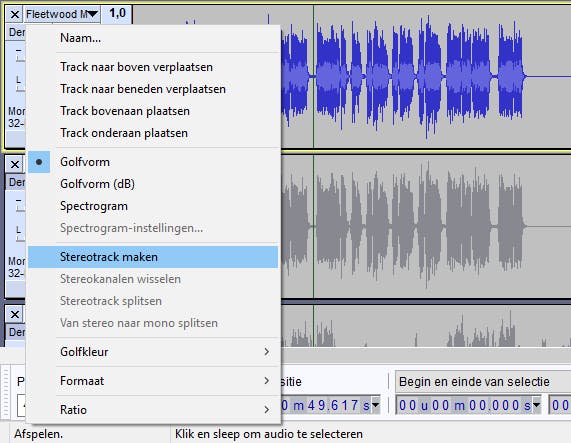
Task: Open time format dropdown of selection start field
Action: point(536,405)
